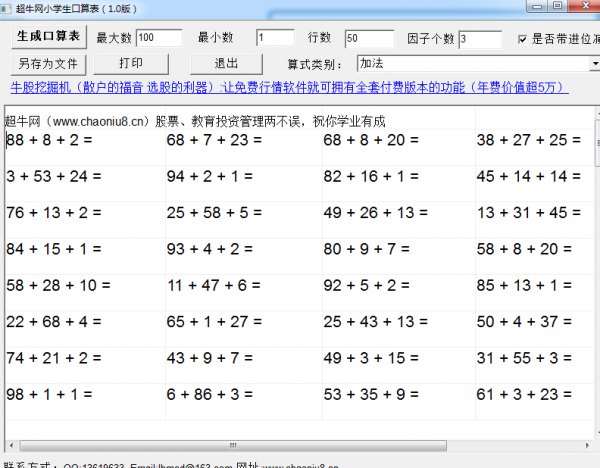
Task: Open the 算式类别 dropdown showing 加法
Action: pyautogui.click(x=478, y=64)
